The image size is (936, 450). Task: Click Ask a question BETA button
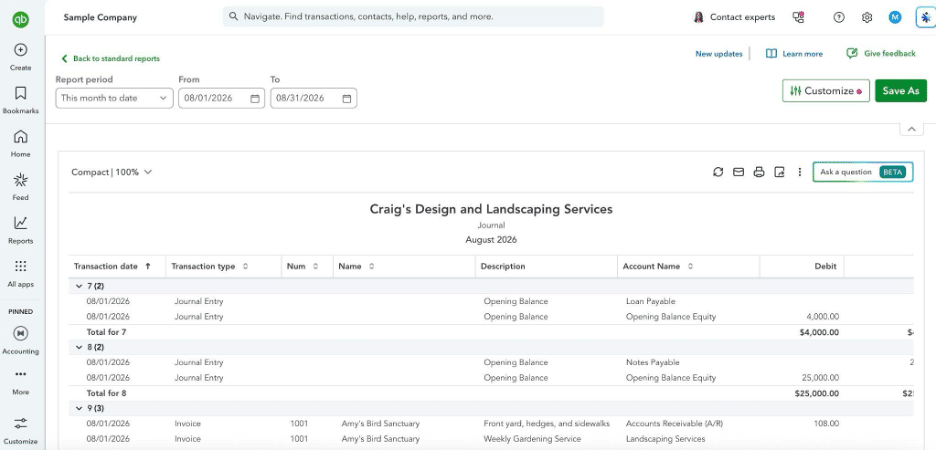click(863, 172)
